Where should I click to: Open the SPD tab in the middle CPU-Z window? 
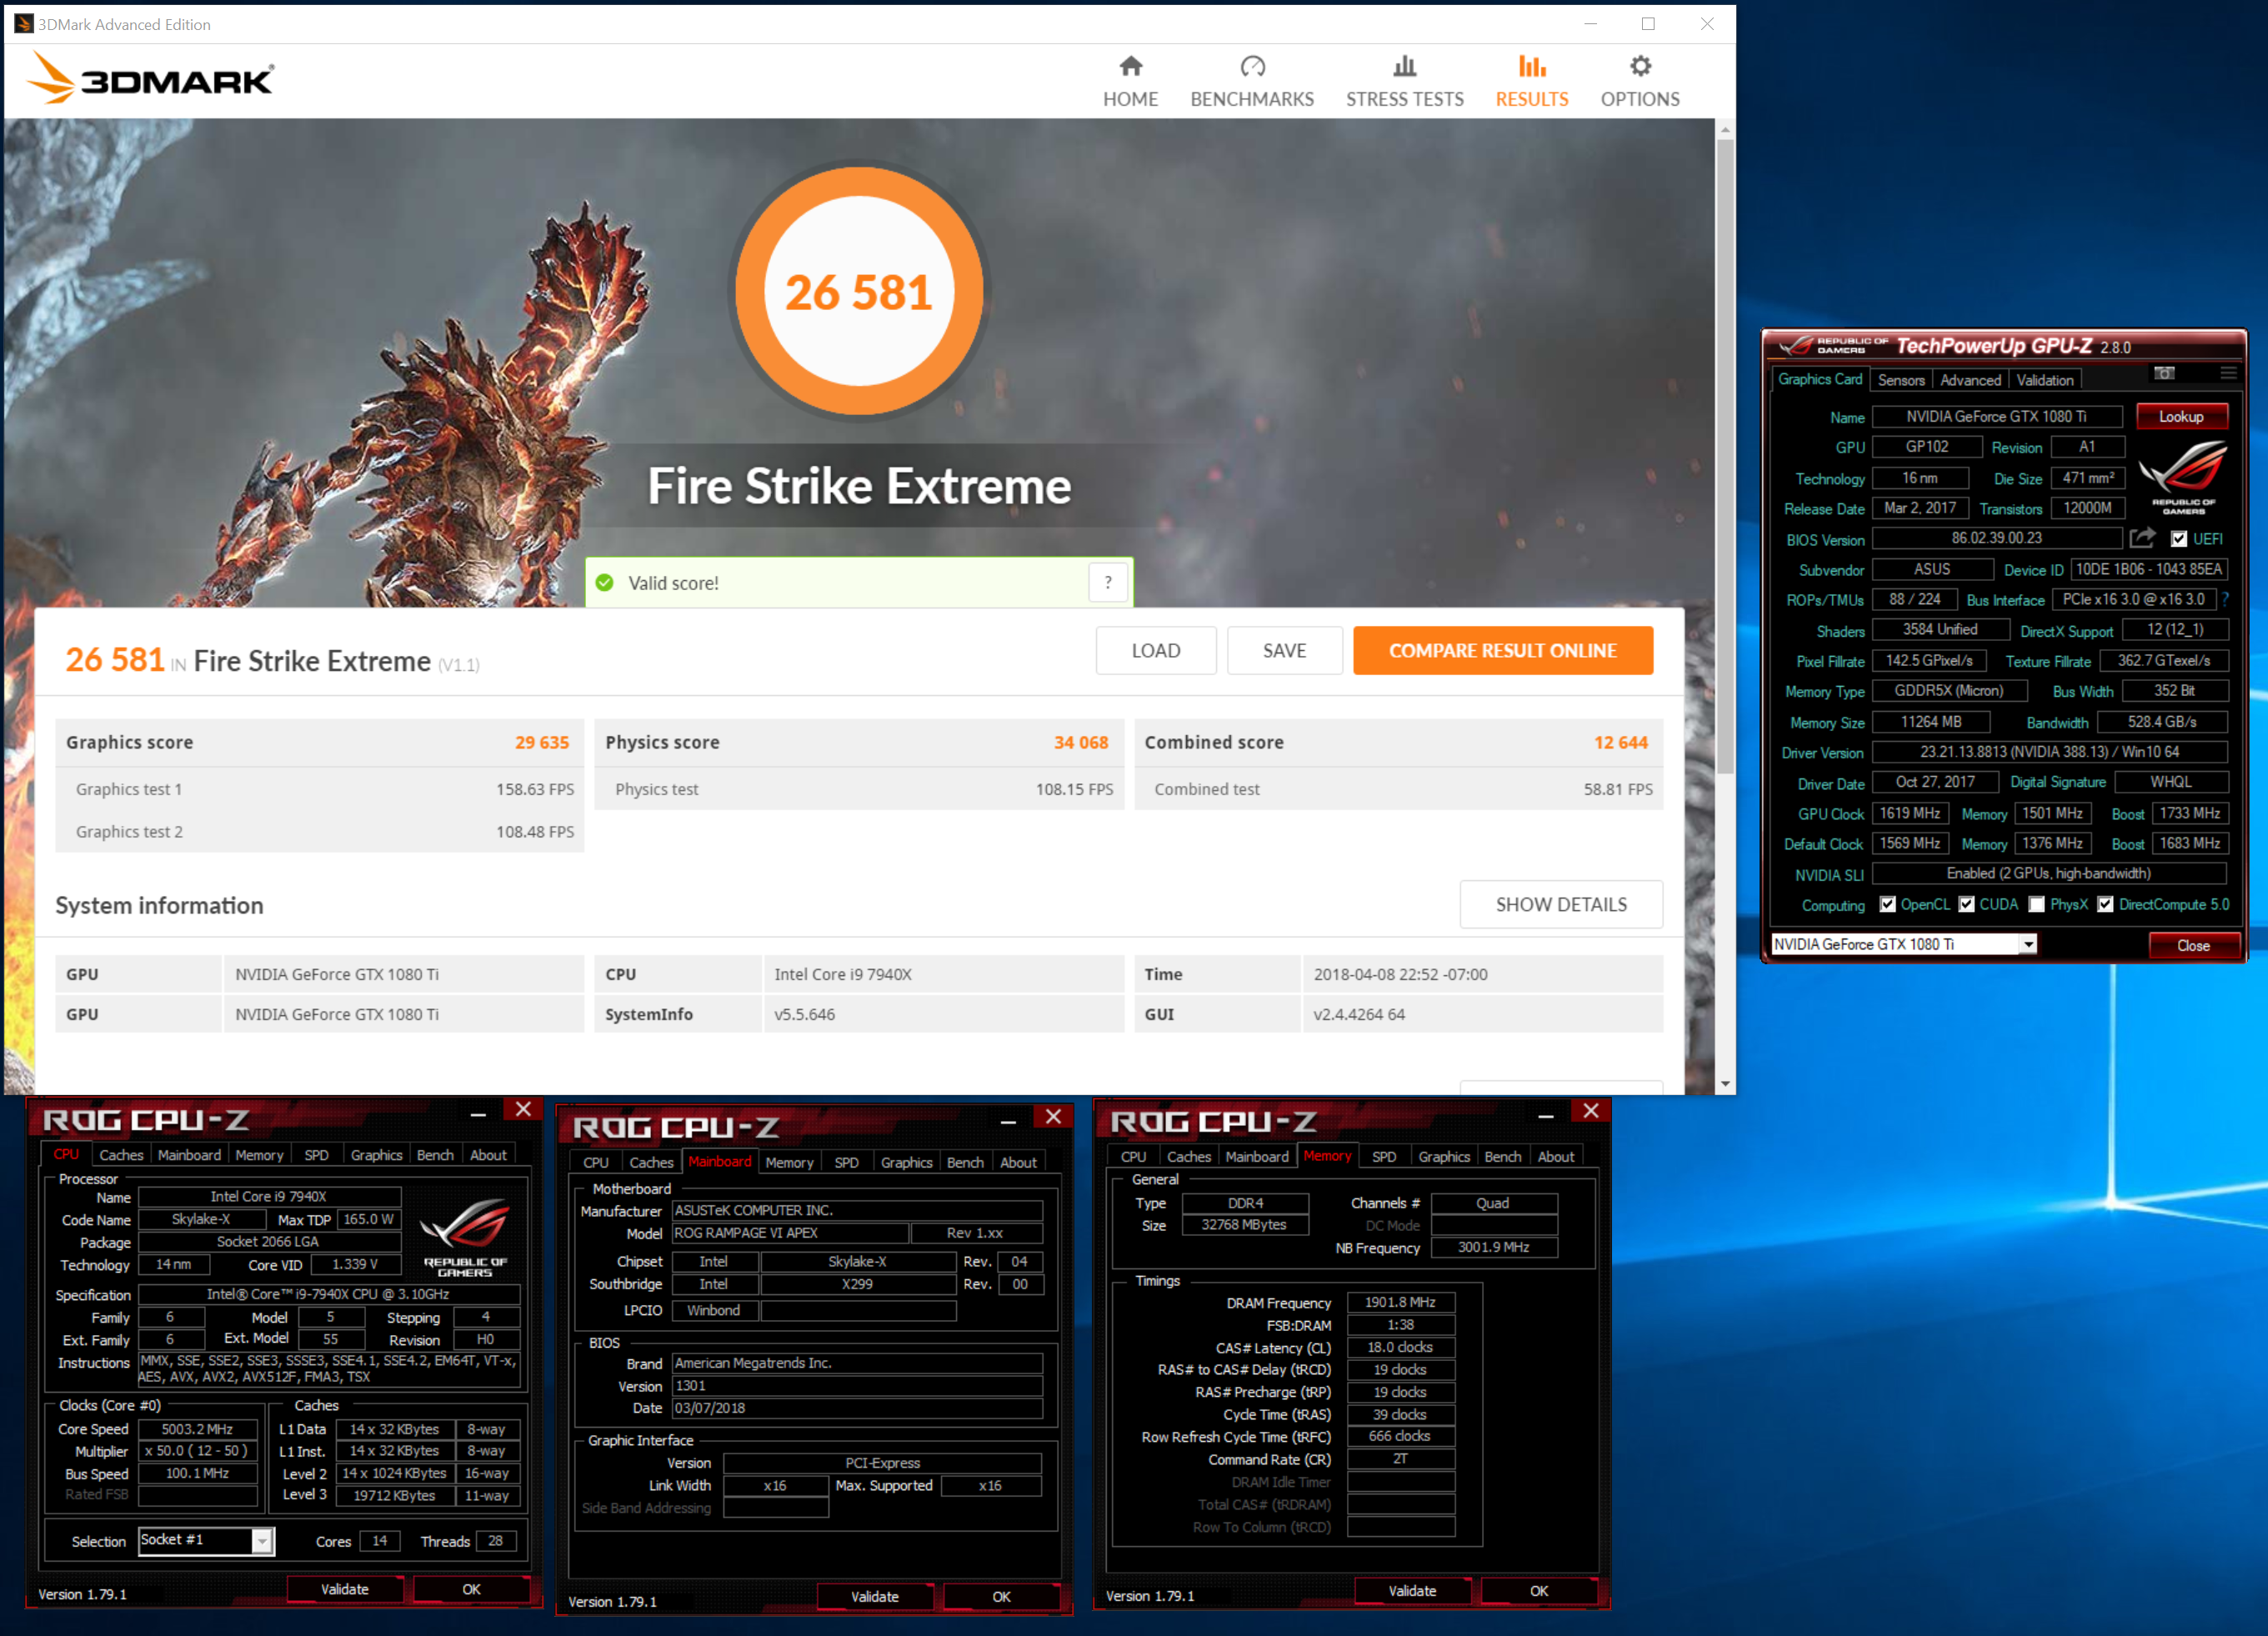[846, 1162]
